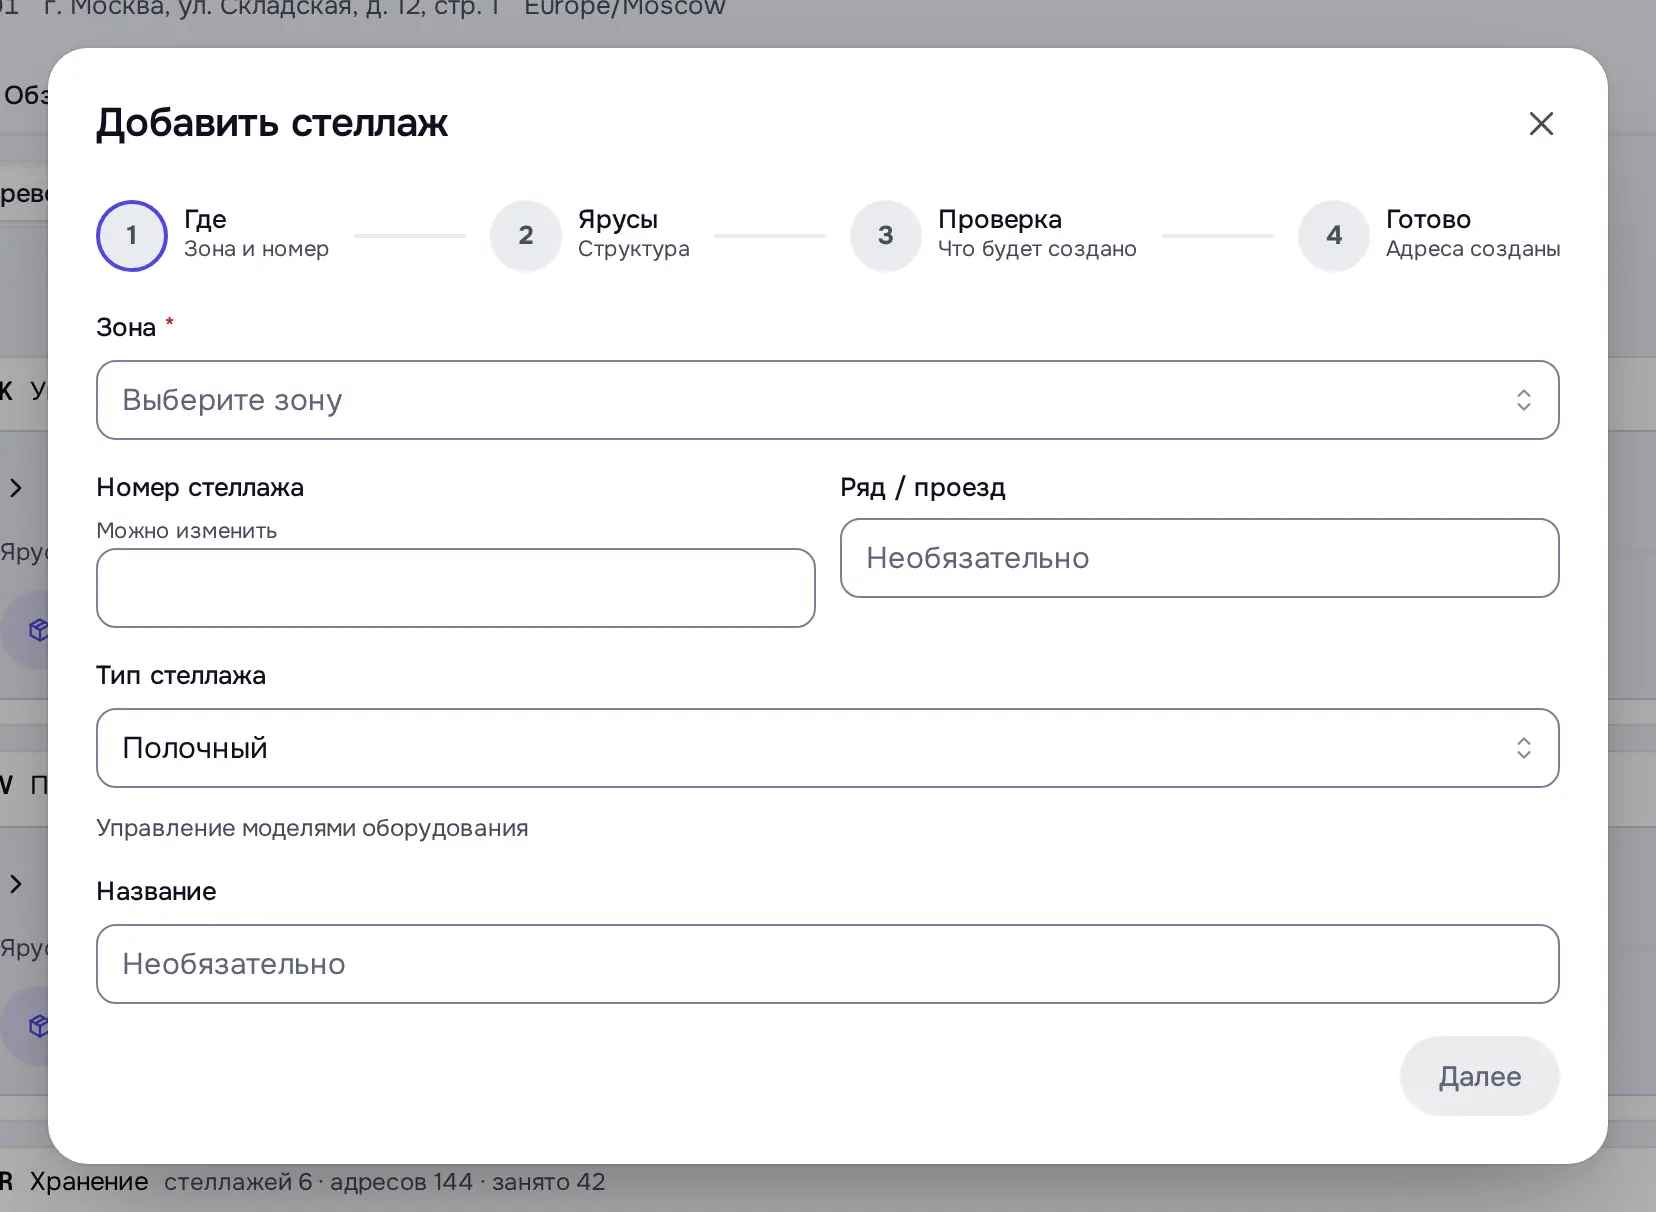Click the Ярусы step label text
Viewport: 1656px width, 1212px height.
618,219
